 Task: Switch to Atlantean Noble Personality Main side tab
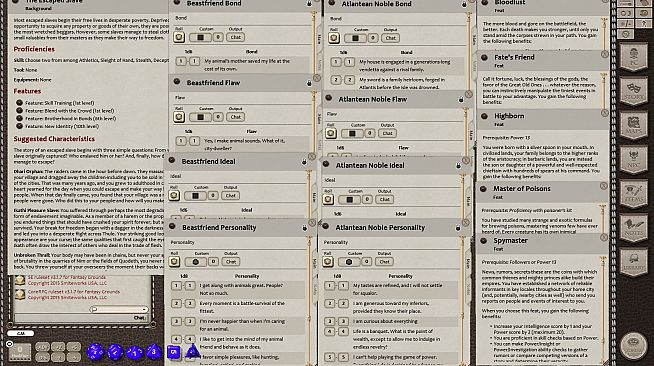pos(468,263)
